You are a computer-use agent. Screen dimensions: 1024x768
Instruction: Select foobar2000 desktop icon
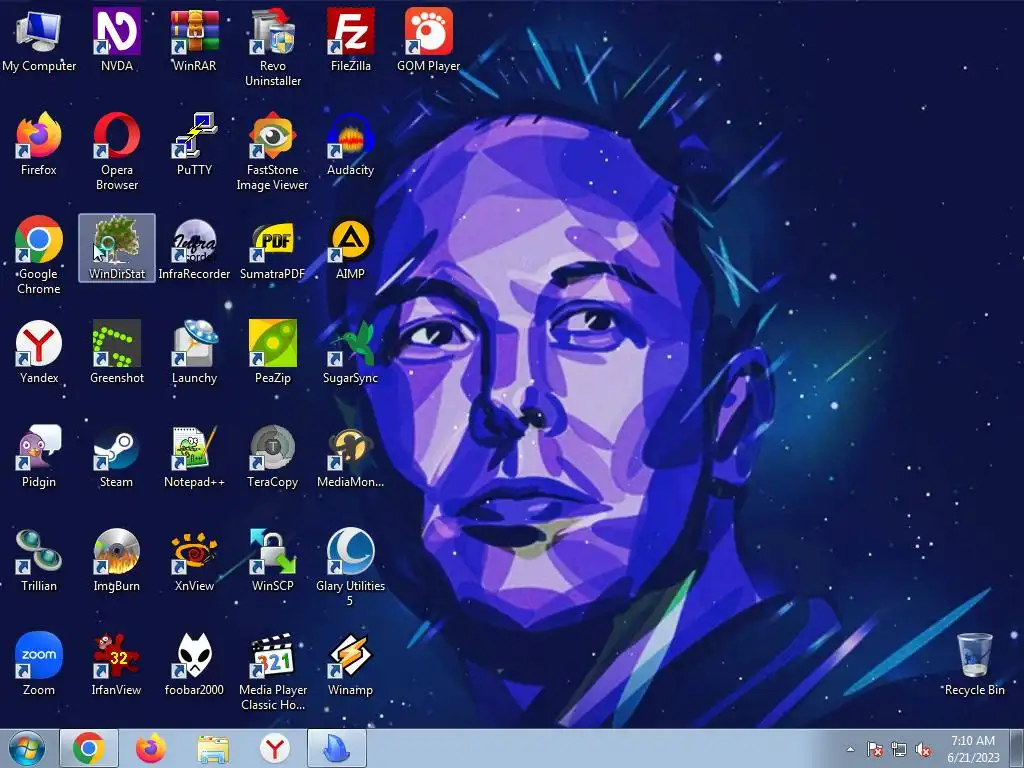pyautogui.click(x=195, y=664)
